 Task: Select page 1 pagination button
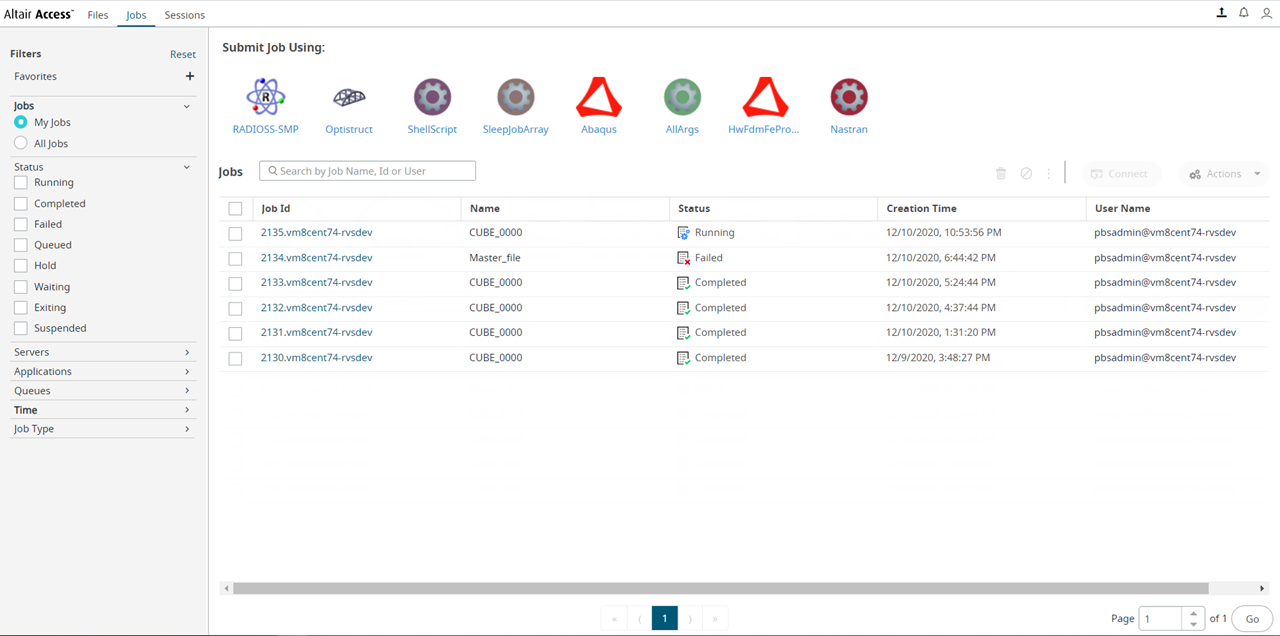pyautogui.click(x=665, y=619)
